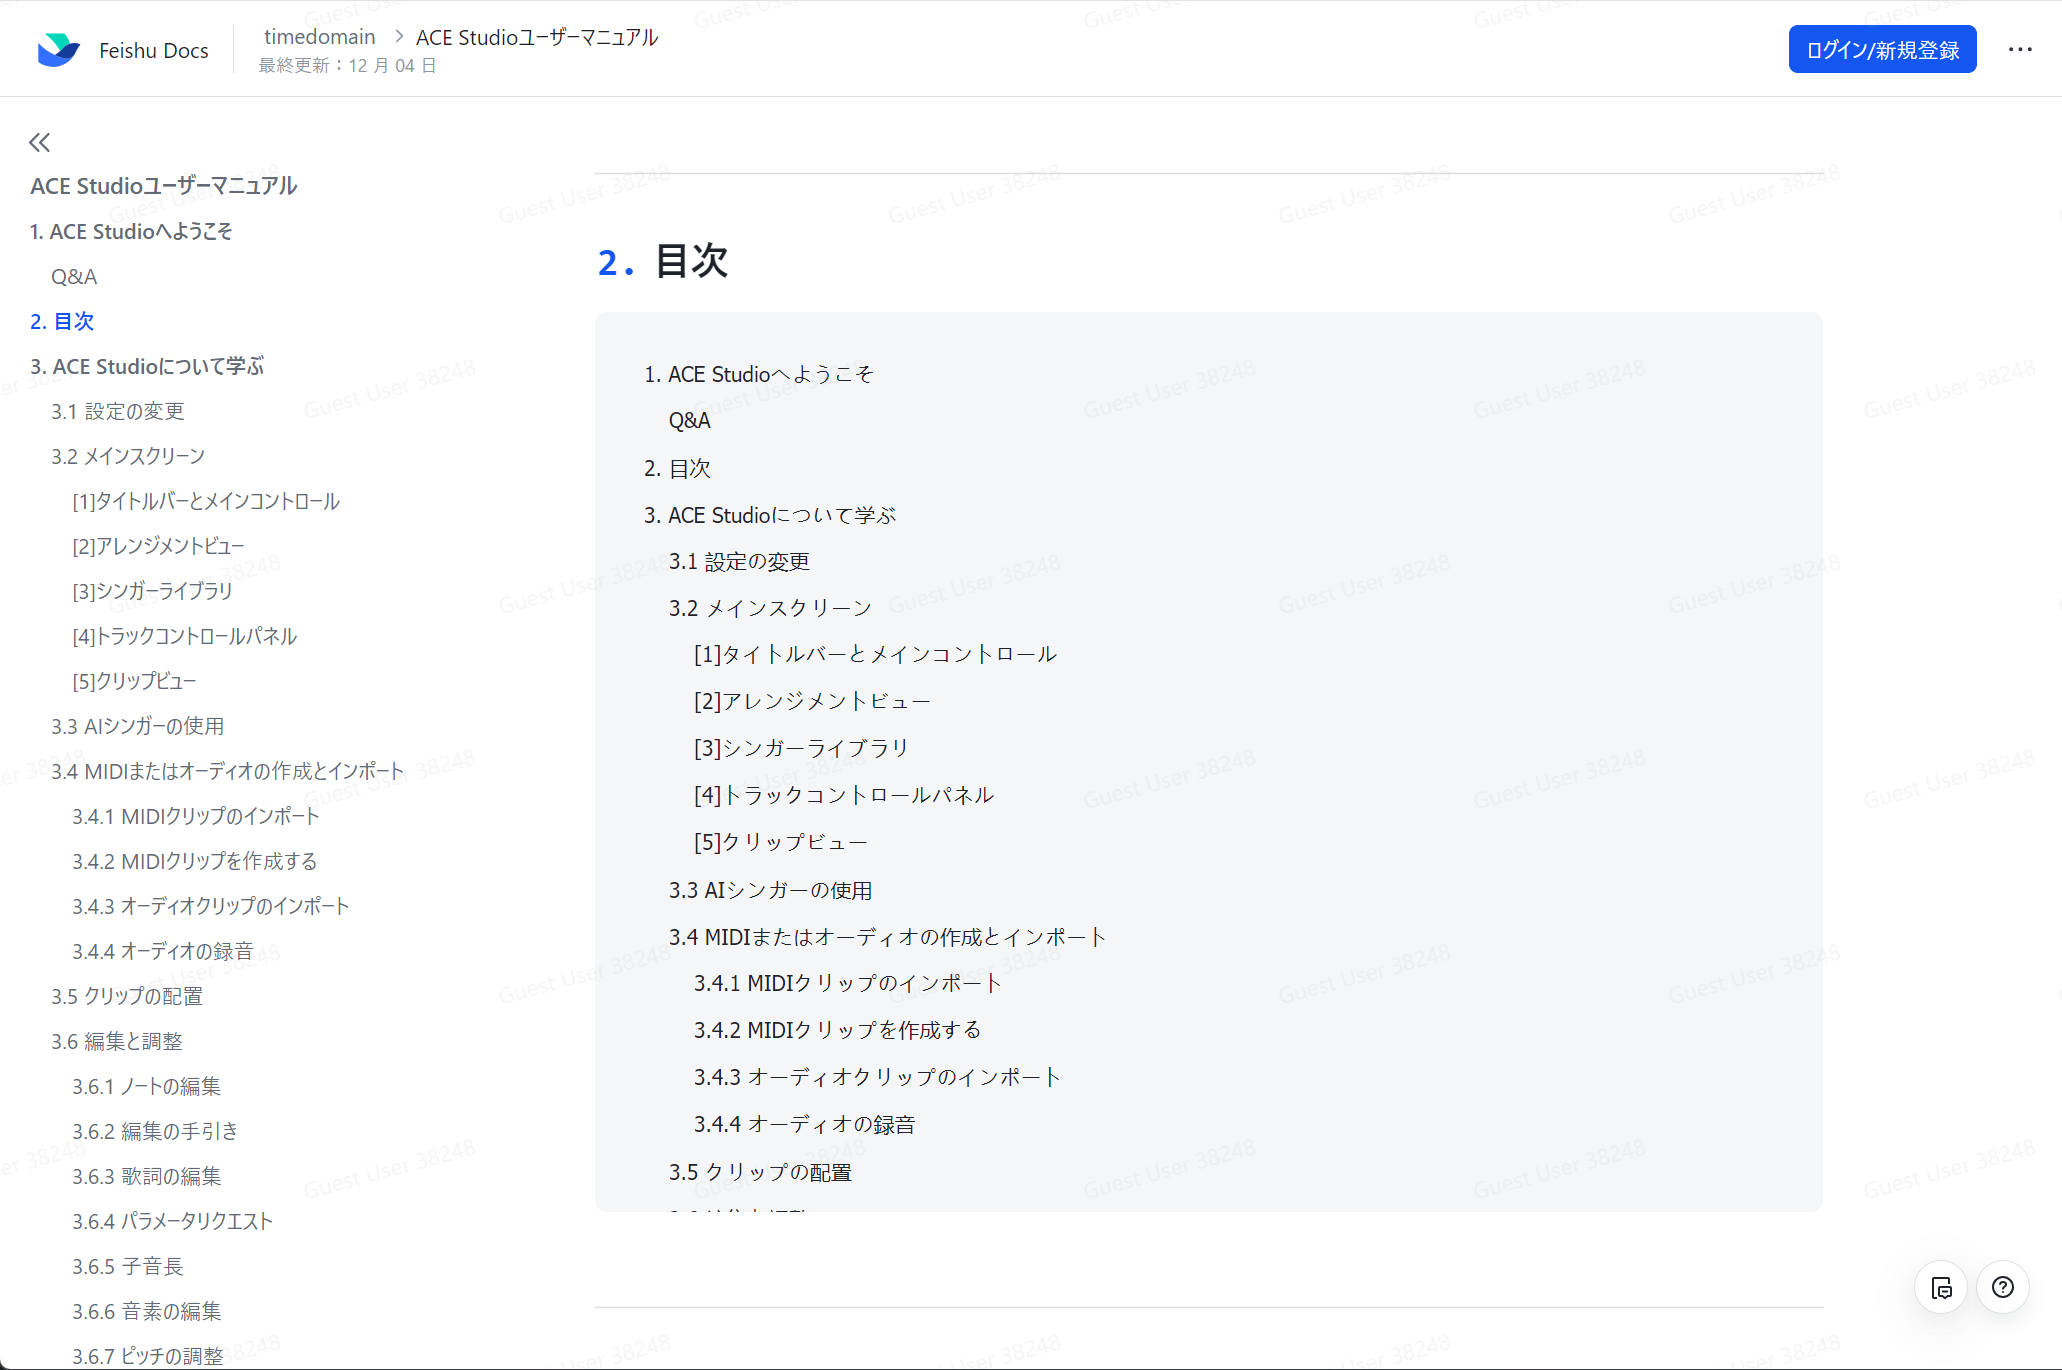Select sidebar 3.6.2 編集の手引き
Image resolution: width=2062 pixels, height=1370 pixels.
click(x=155, y=1131)
